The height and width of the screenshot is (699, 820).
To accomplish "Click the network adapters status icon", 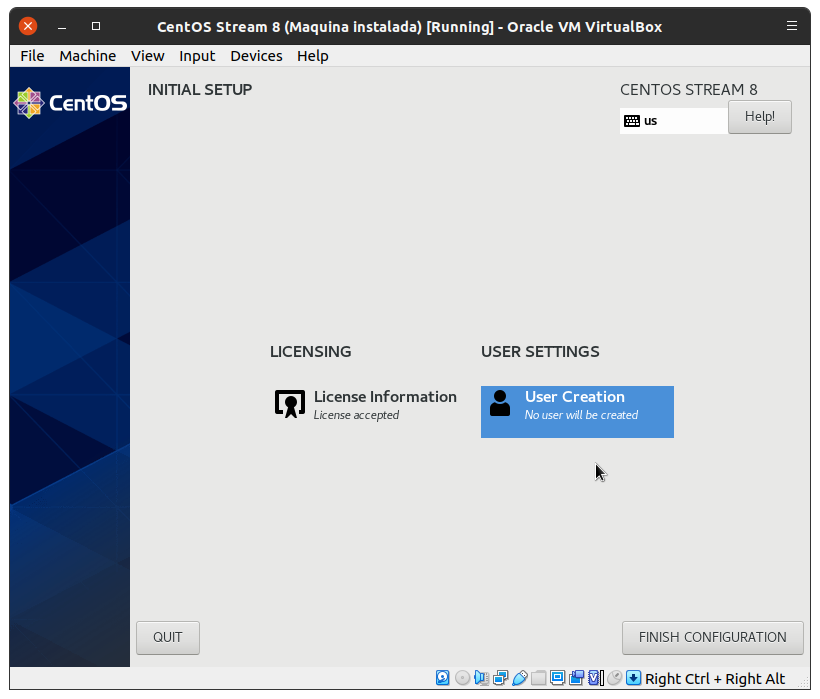I will 500,678.
